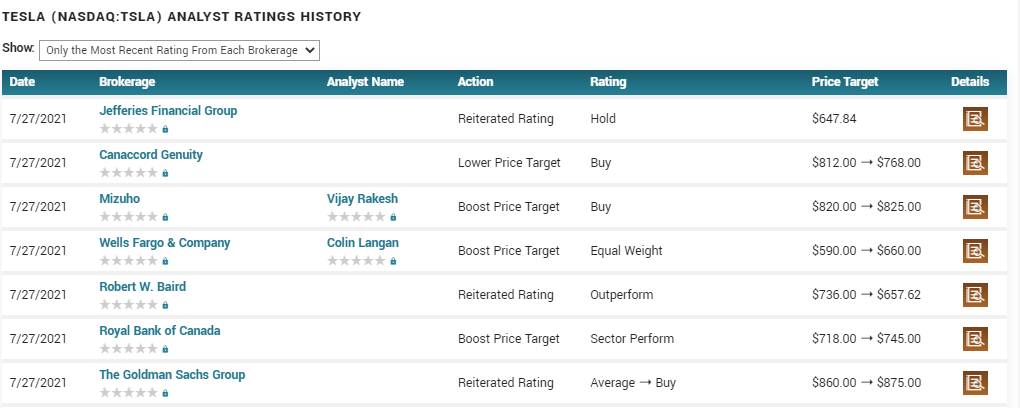The height and width of the screenshot is (408, 1020).
Task: Open the Show ratings filter dropdown
Action: pyautogui.click(x=179, y=50)
